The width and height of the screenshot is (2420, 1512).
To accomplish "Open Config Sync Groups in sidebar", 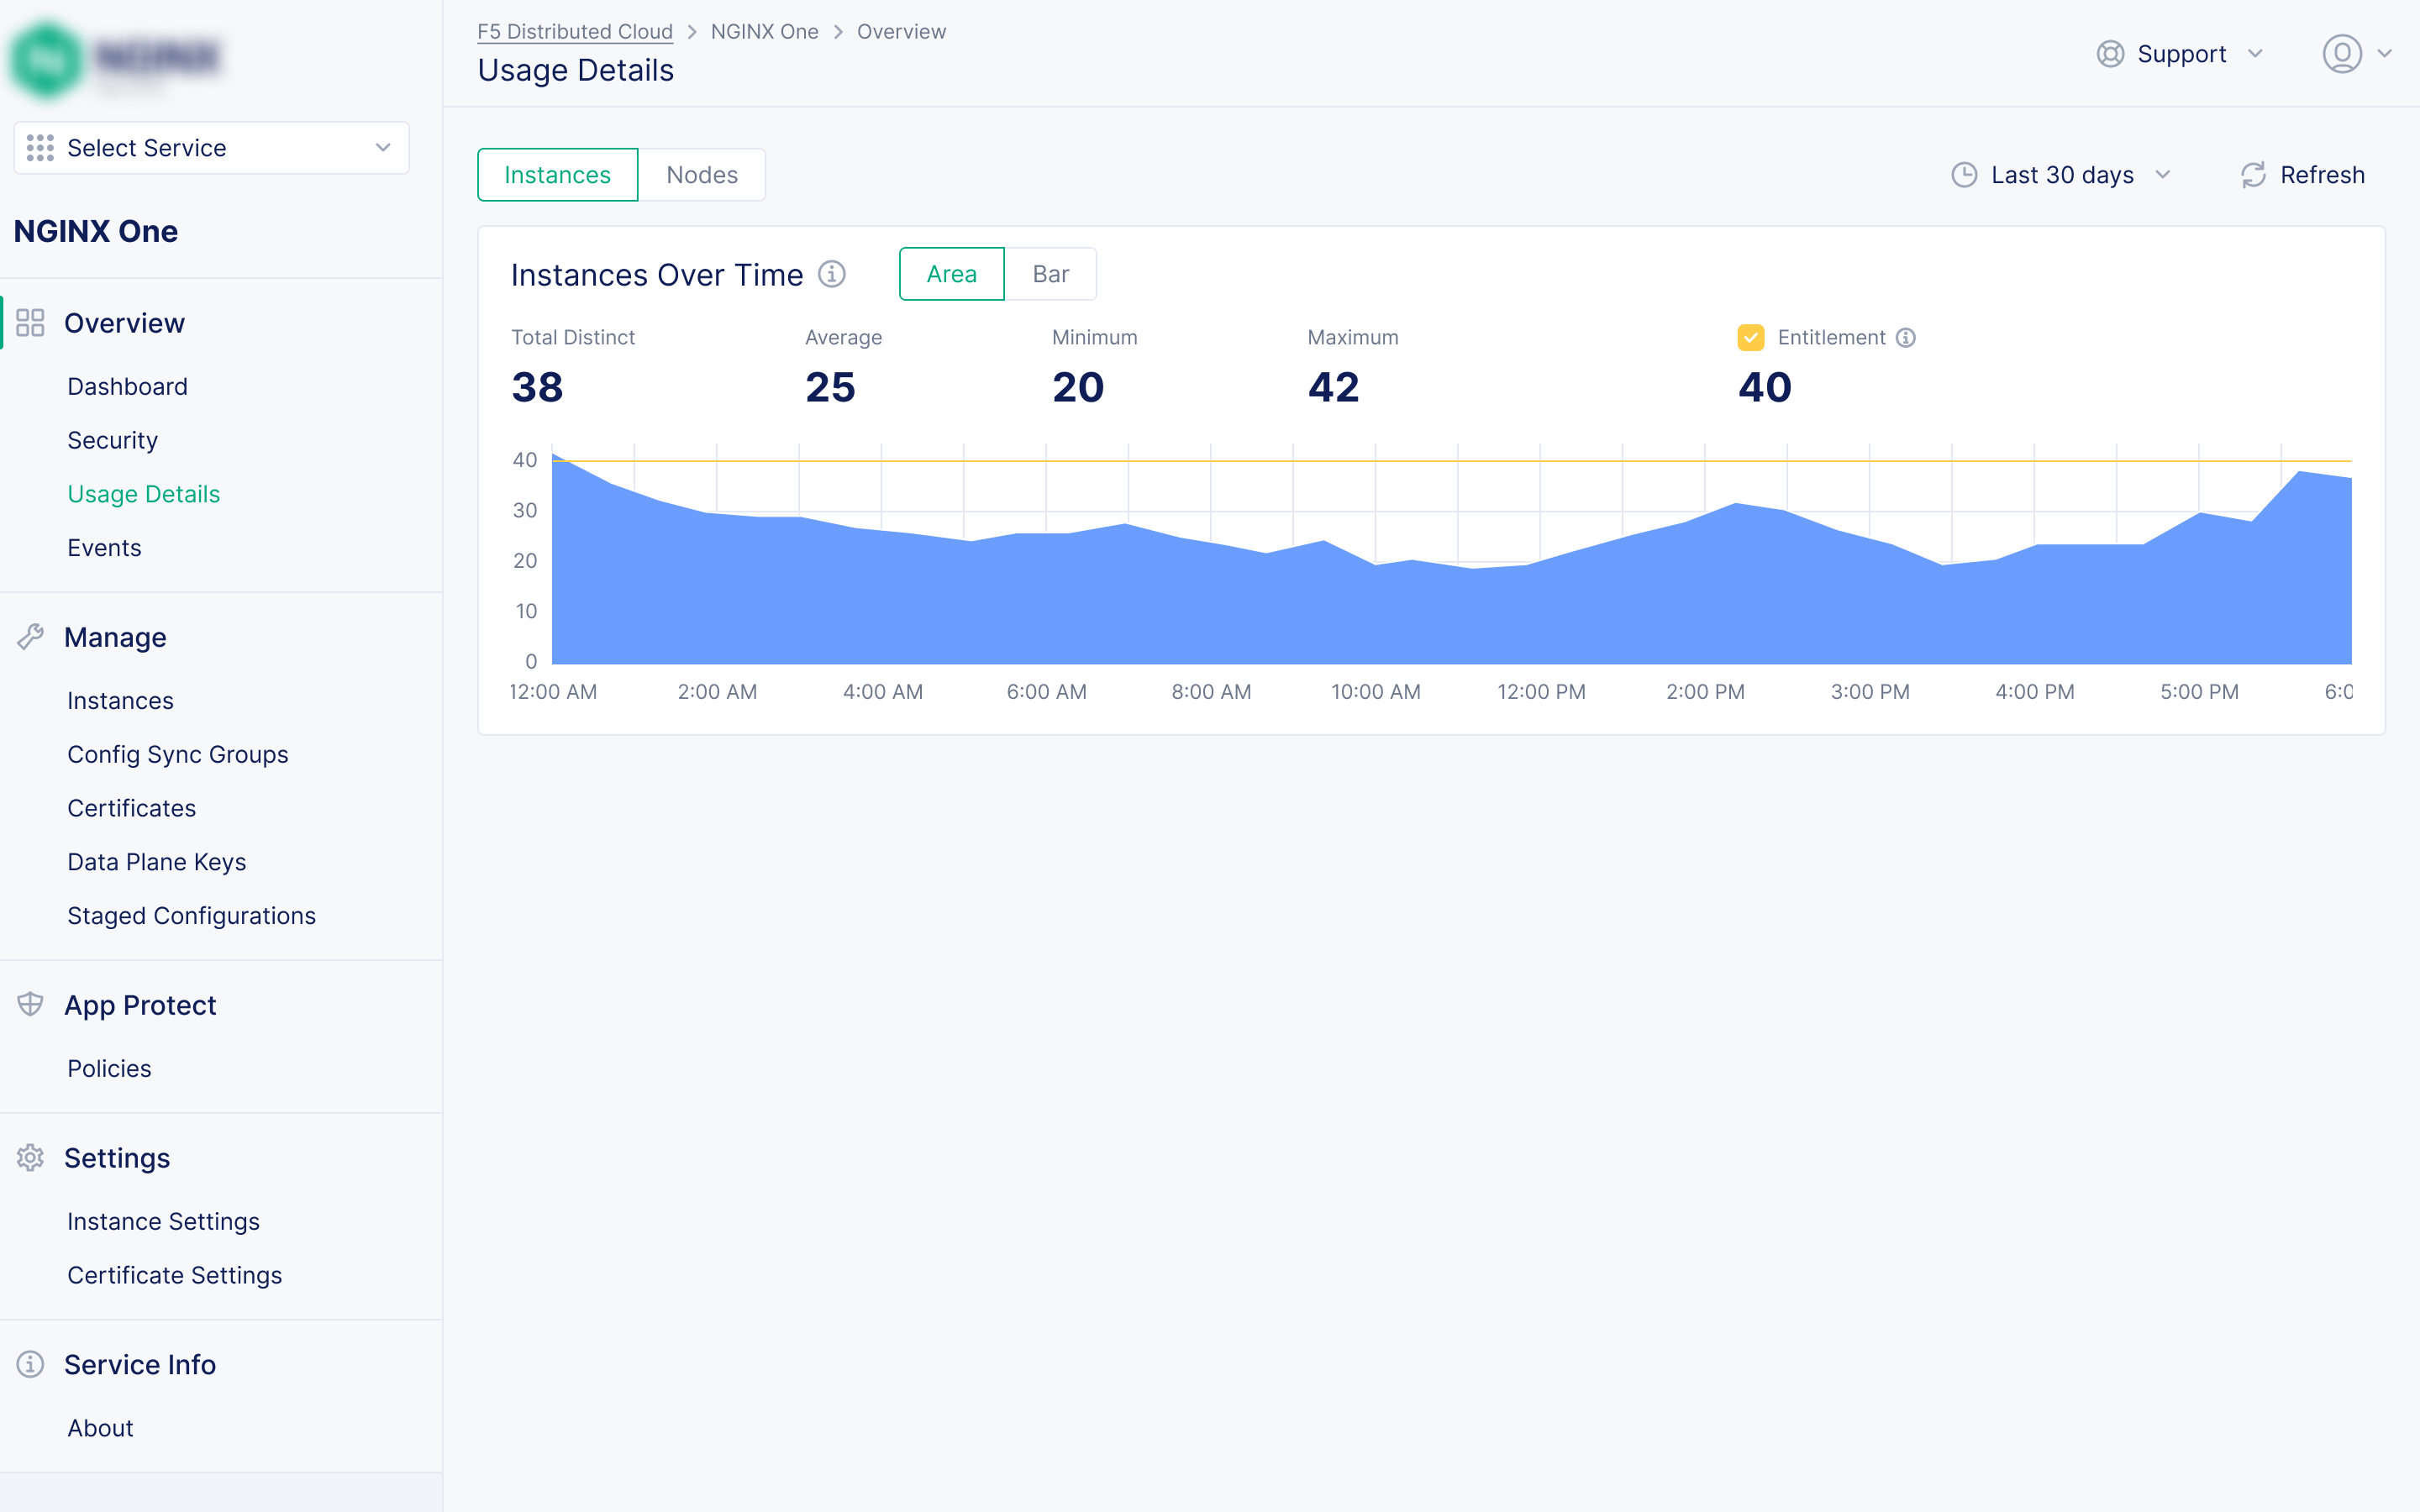I will click(x=177, y=754).
